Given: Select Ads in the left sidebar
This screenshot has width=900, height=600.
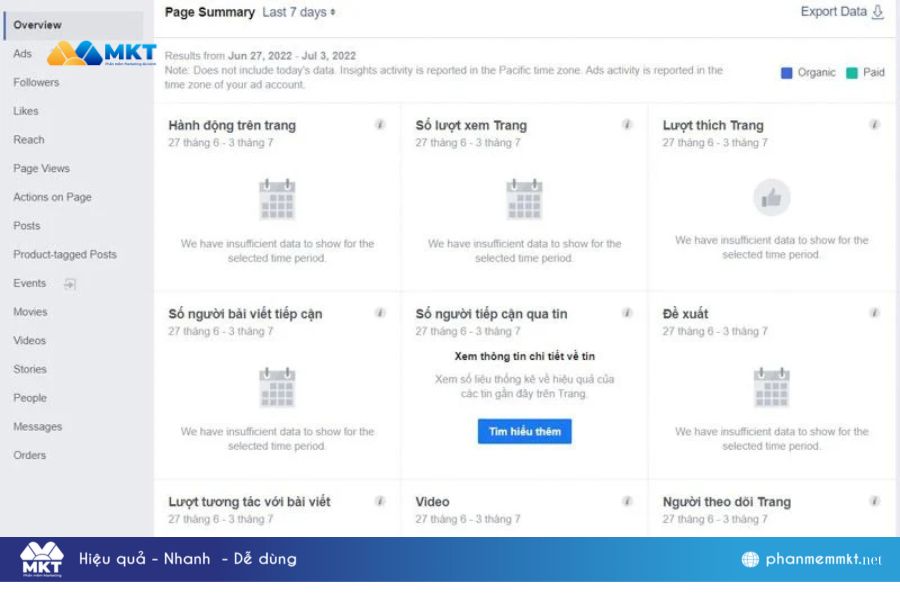Looking at the screenshot, I should tap(22, 54).
